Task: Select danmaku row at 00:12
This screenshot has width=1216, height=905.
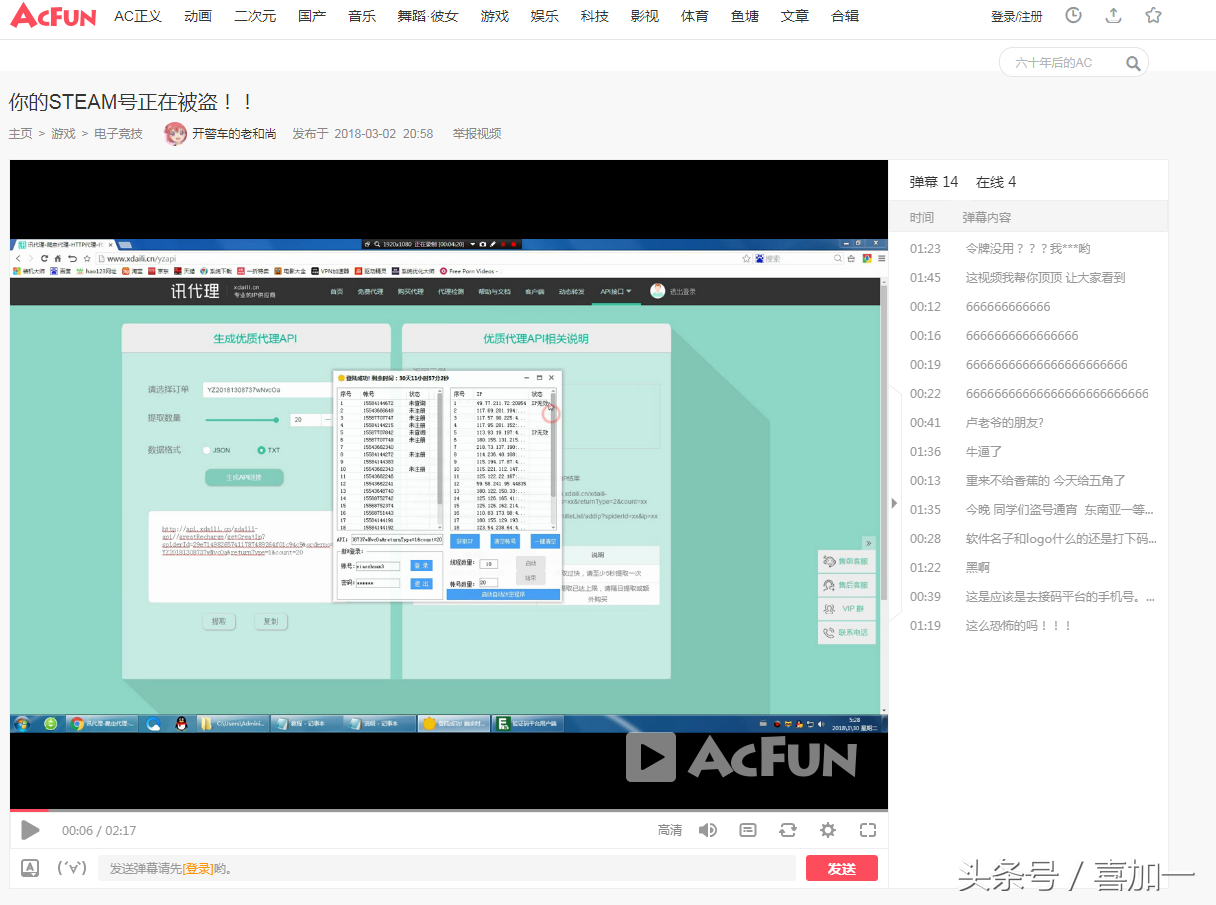Action: point(1028,306)
